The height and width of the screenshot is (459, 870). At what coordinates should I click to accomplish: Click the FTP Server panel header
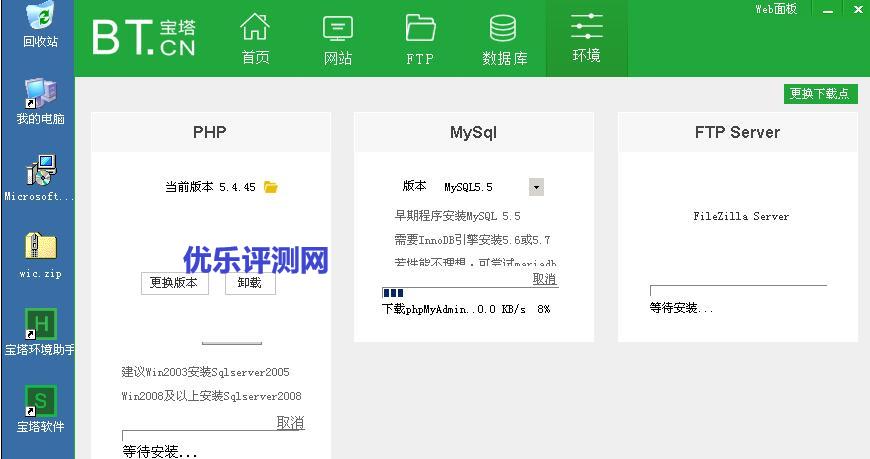pyautogui.click(x=737, y=132)
